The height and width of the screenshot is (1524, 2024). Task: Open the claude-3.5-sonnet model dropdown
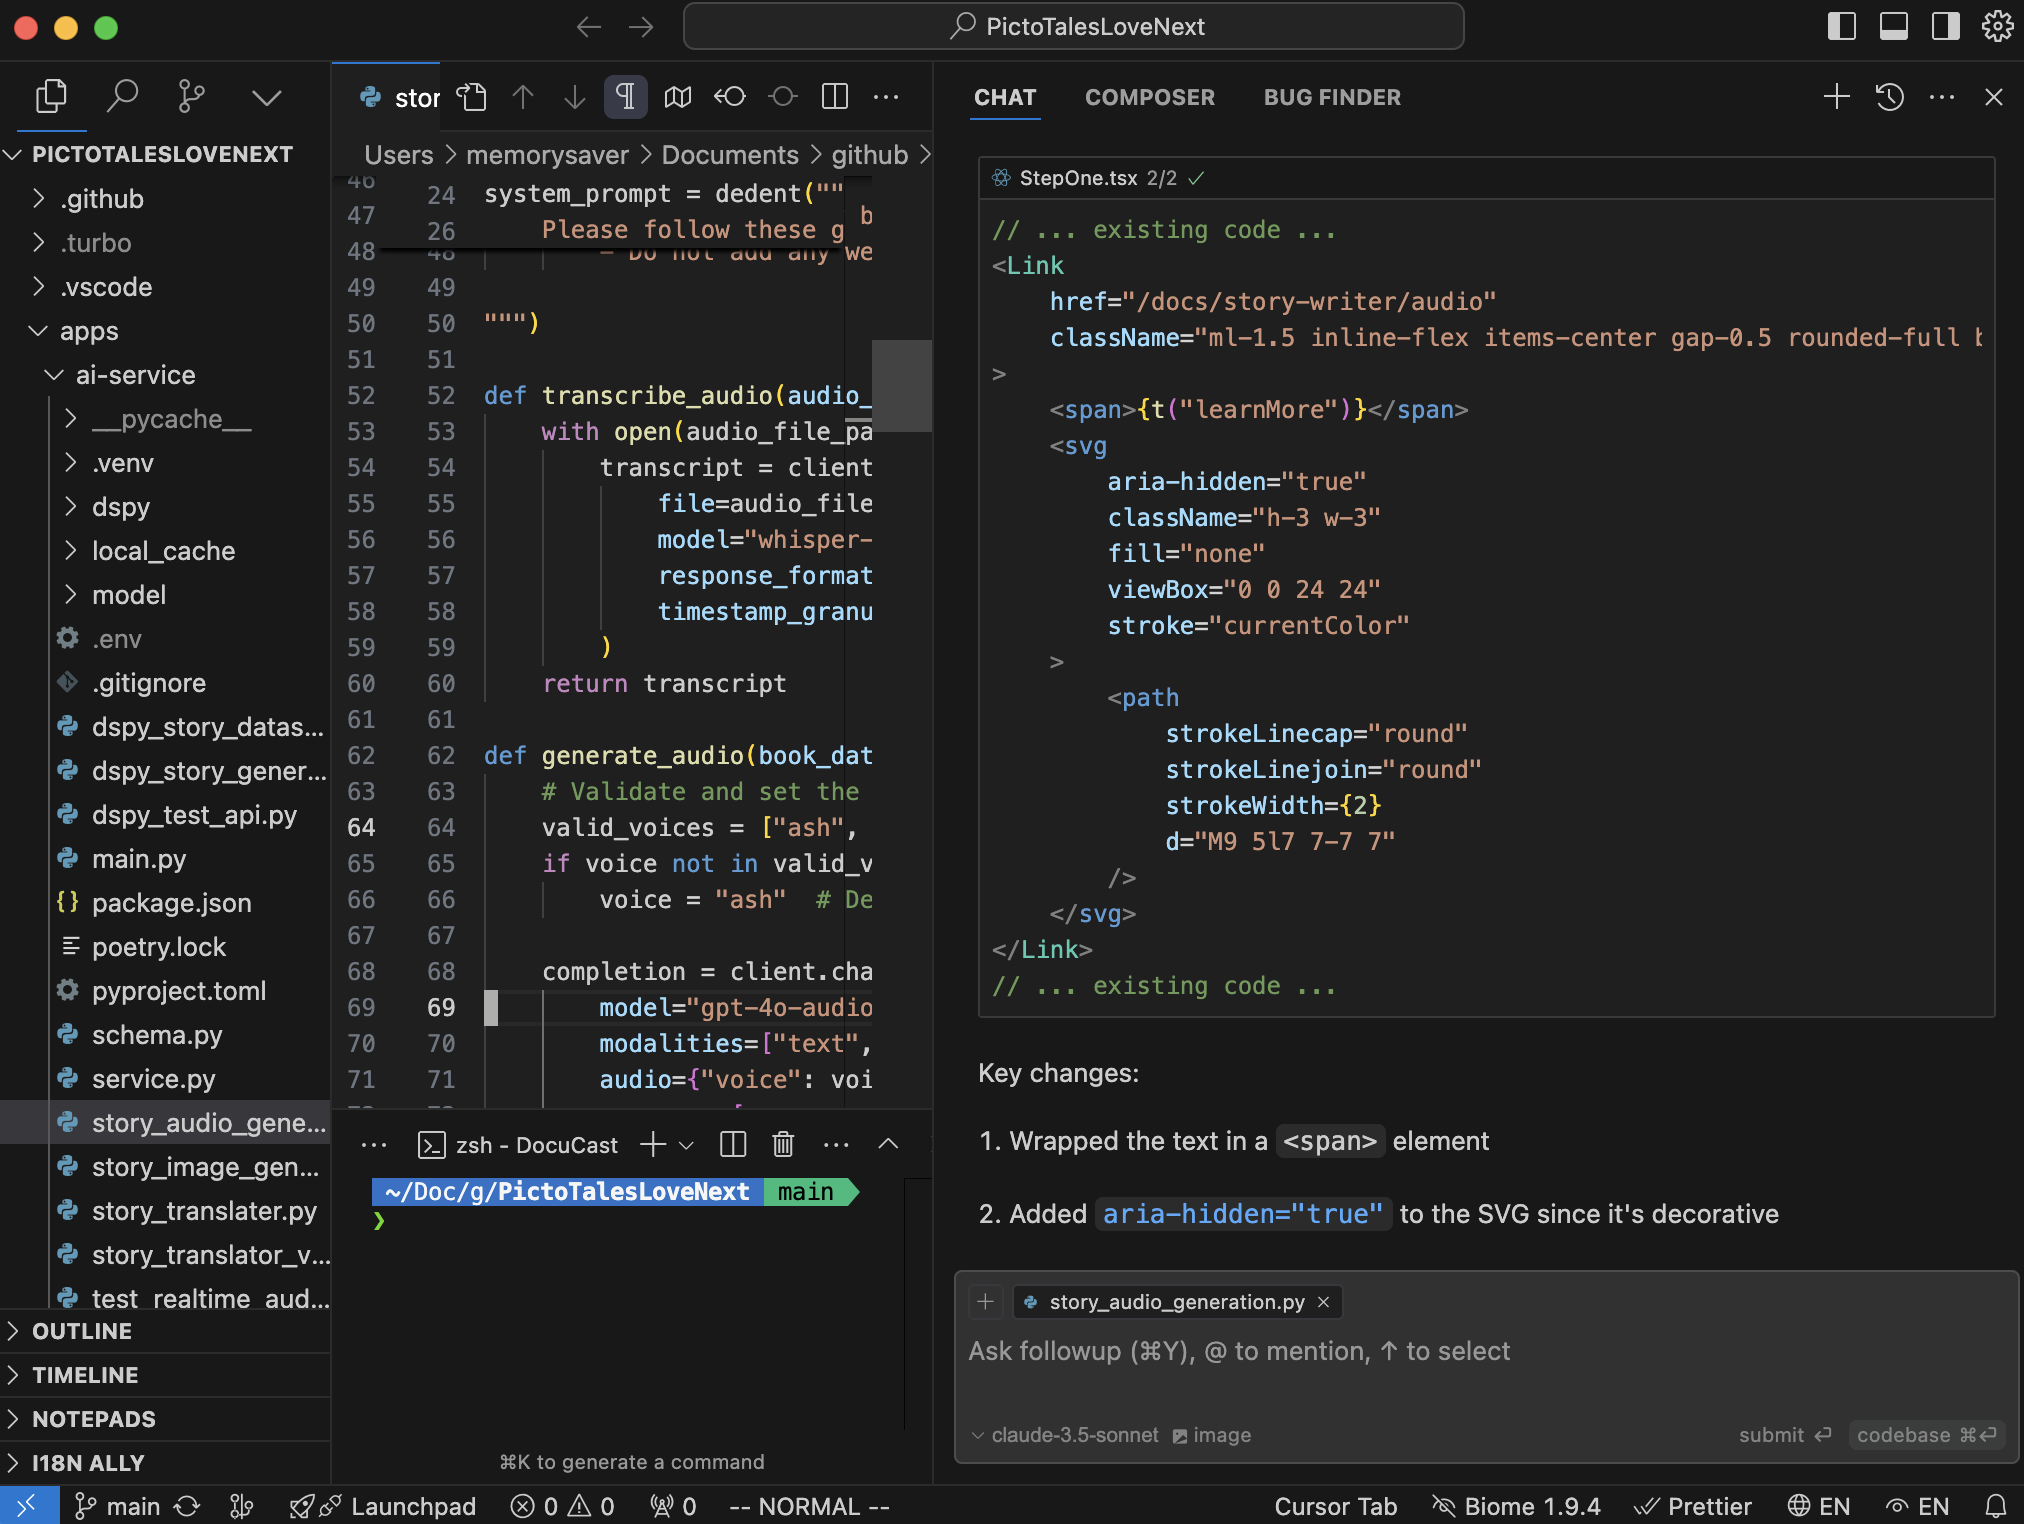(1066, 1435)
